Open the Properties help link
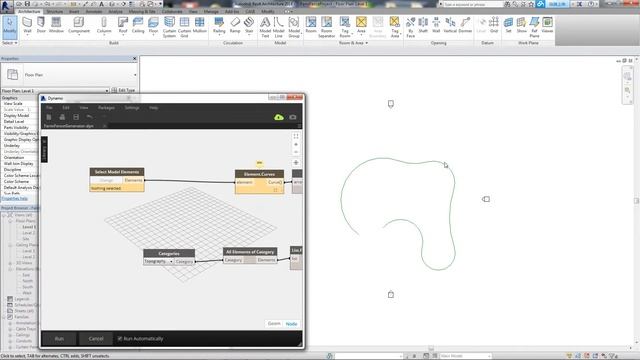Screen dimensions: 640x360 click(x=14, y=199)
